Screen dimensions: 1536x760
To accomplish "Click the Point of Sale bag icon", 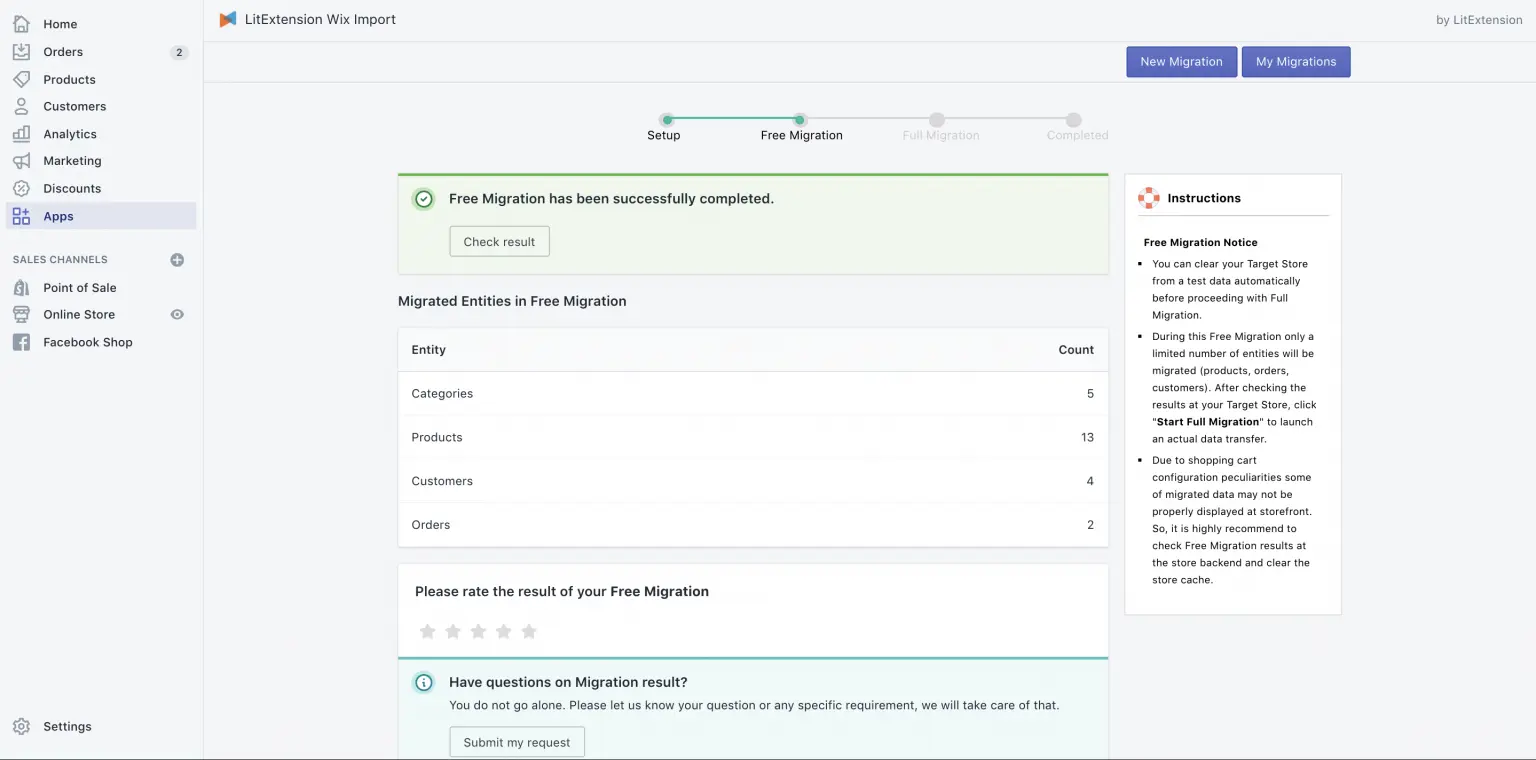I will coord(21,288).
